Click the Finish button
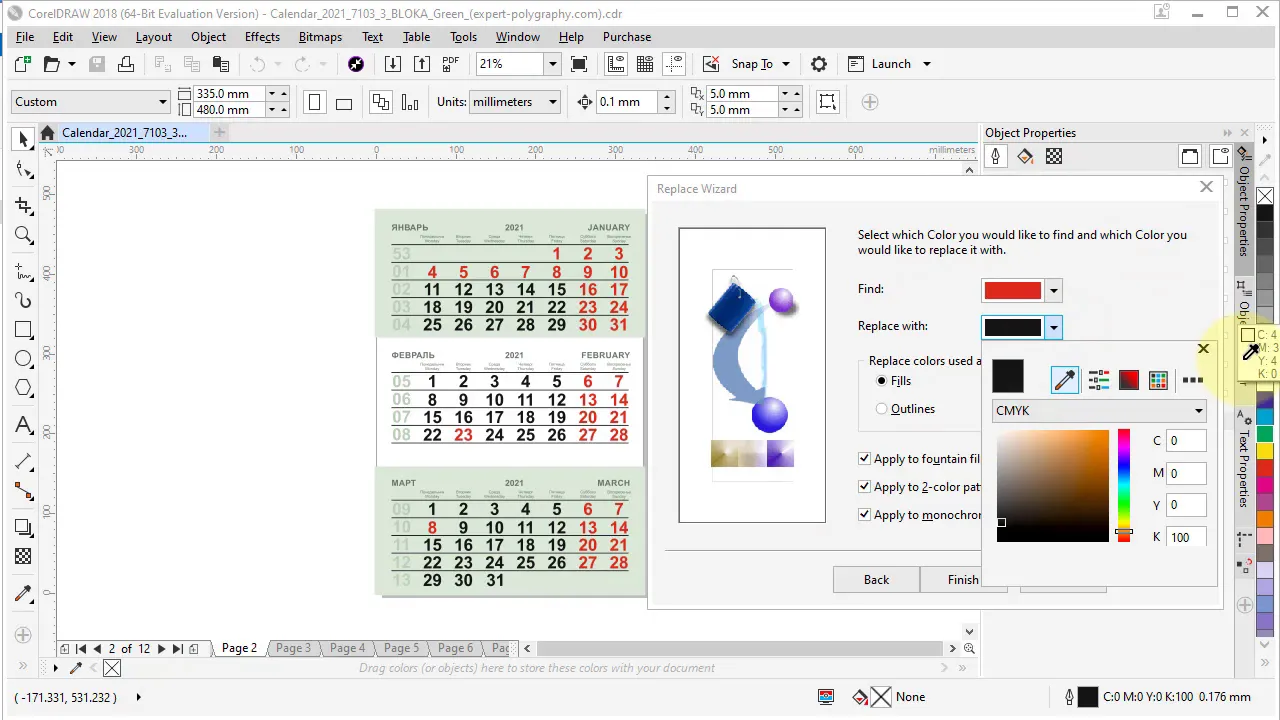The height and width of the screenshot is (720, 1280). [963, 580]
